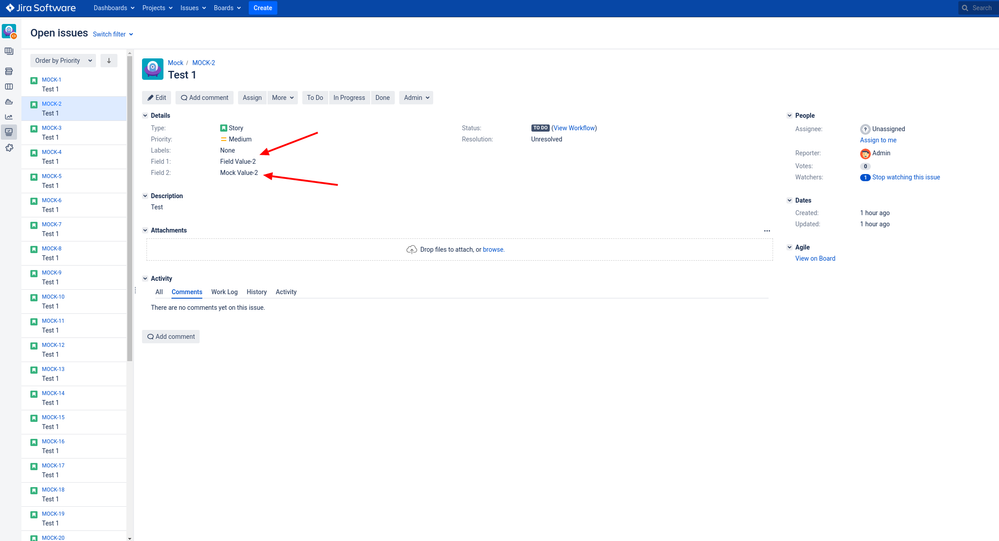Switch to the All activity tab
The image size is (999, 541).
[159, 292]
